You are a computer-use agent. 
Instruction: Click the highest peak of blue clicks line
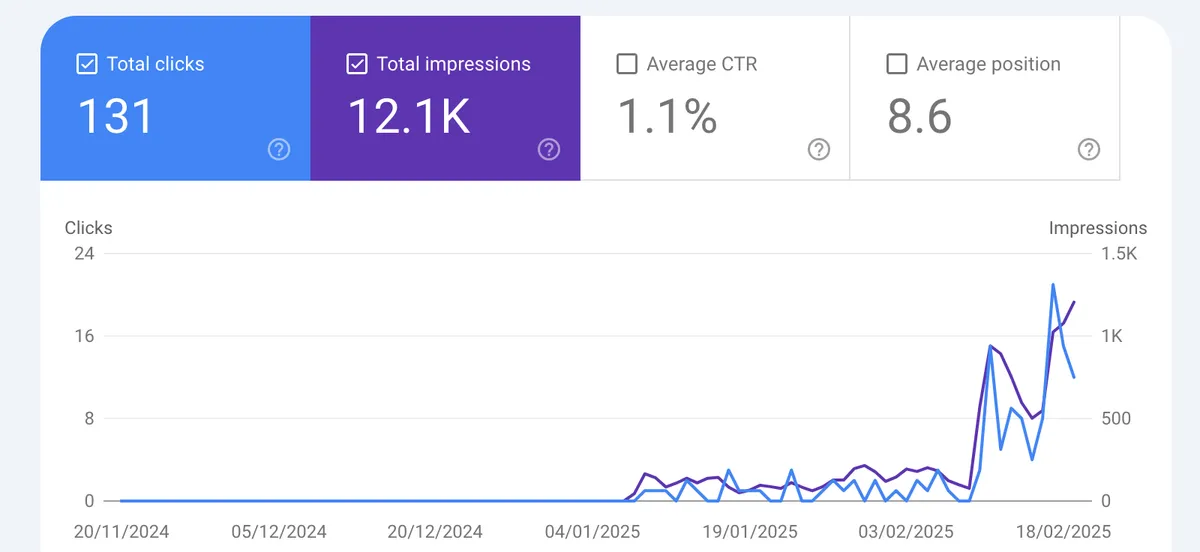pyautogui.click(x=1053, y=285)
